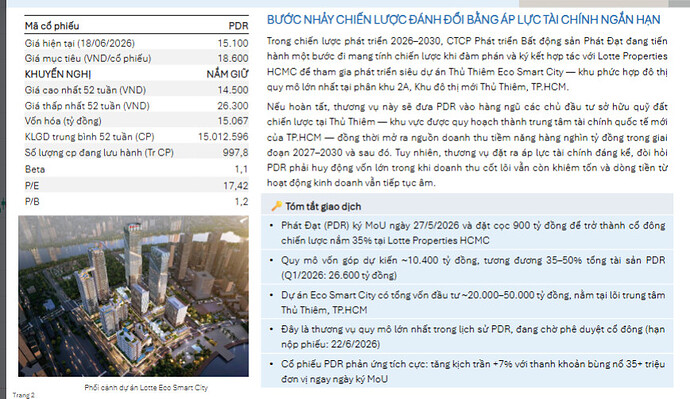Click paragraph starting 'Trong chiến lược phát triển 2026–2030'
Image resolution: width=690 pixels, height=399 pixels.
coord(467,64)
